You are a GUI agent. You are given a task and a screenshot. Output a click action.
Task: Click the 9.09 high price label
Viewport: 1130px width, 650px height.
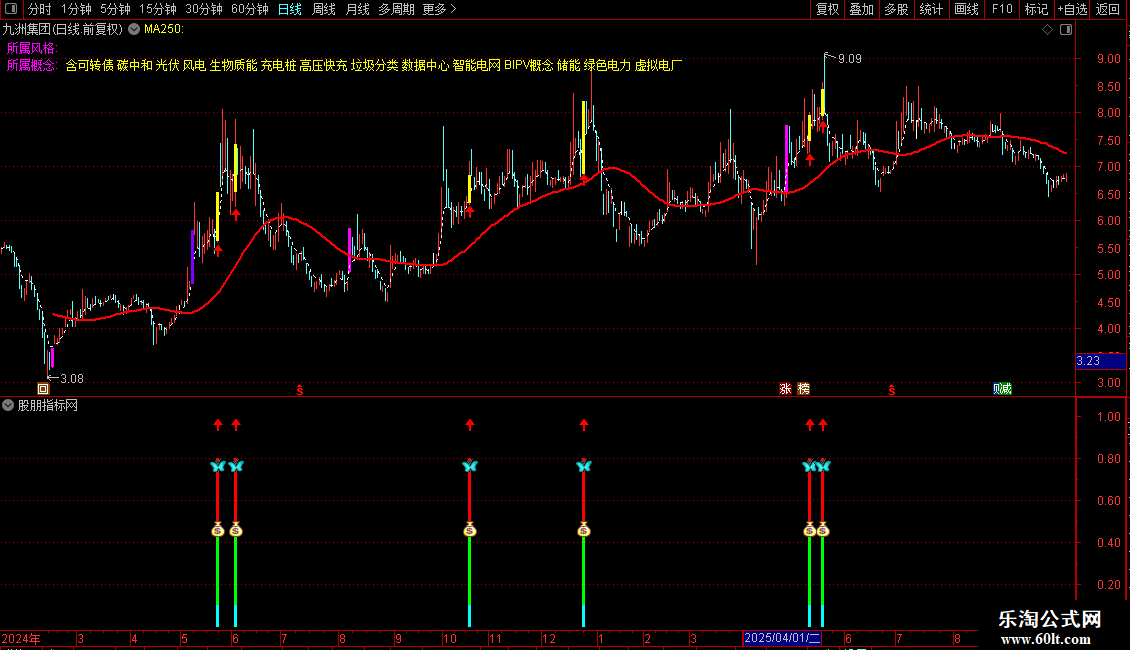850,58
